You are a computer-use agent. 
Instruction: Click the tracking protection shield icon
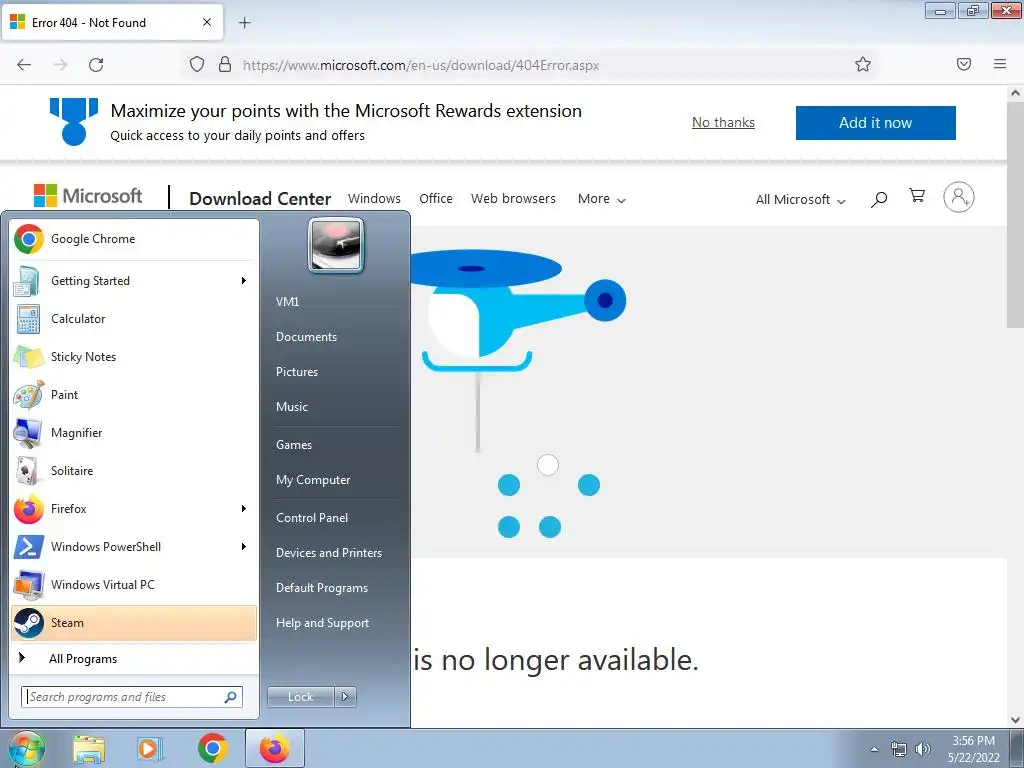(197, 64)
